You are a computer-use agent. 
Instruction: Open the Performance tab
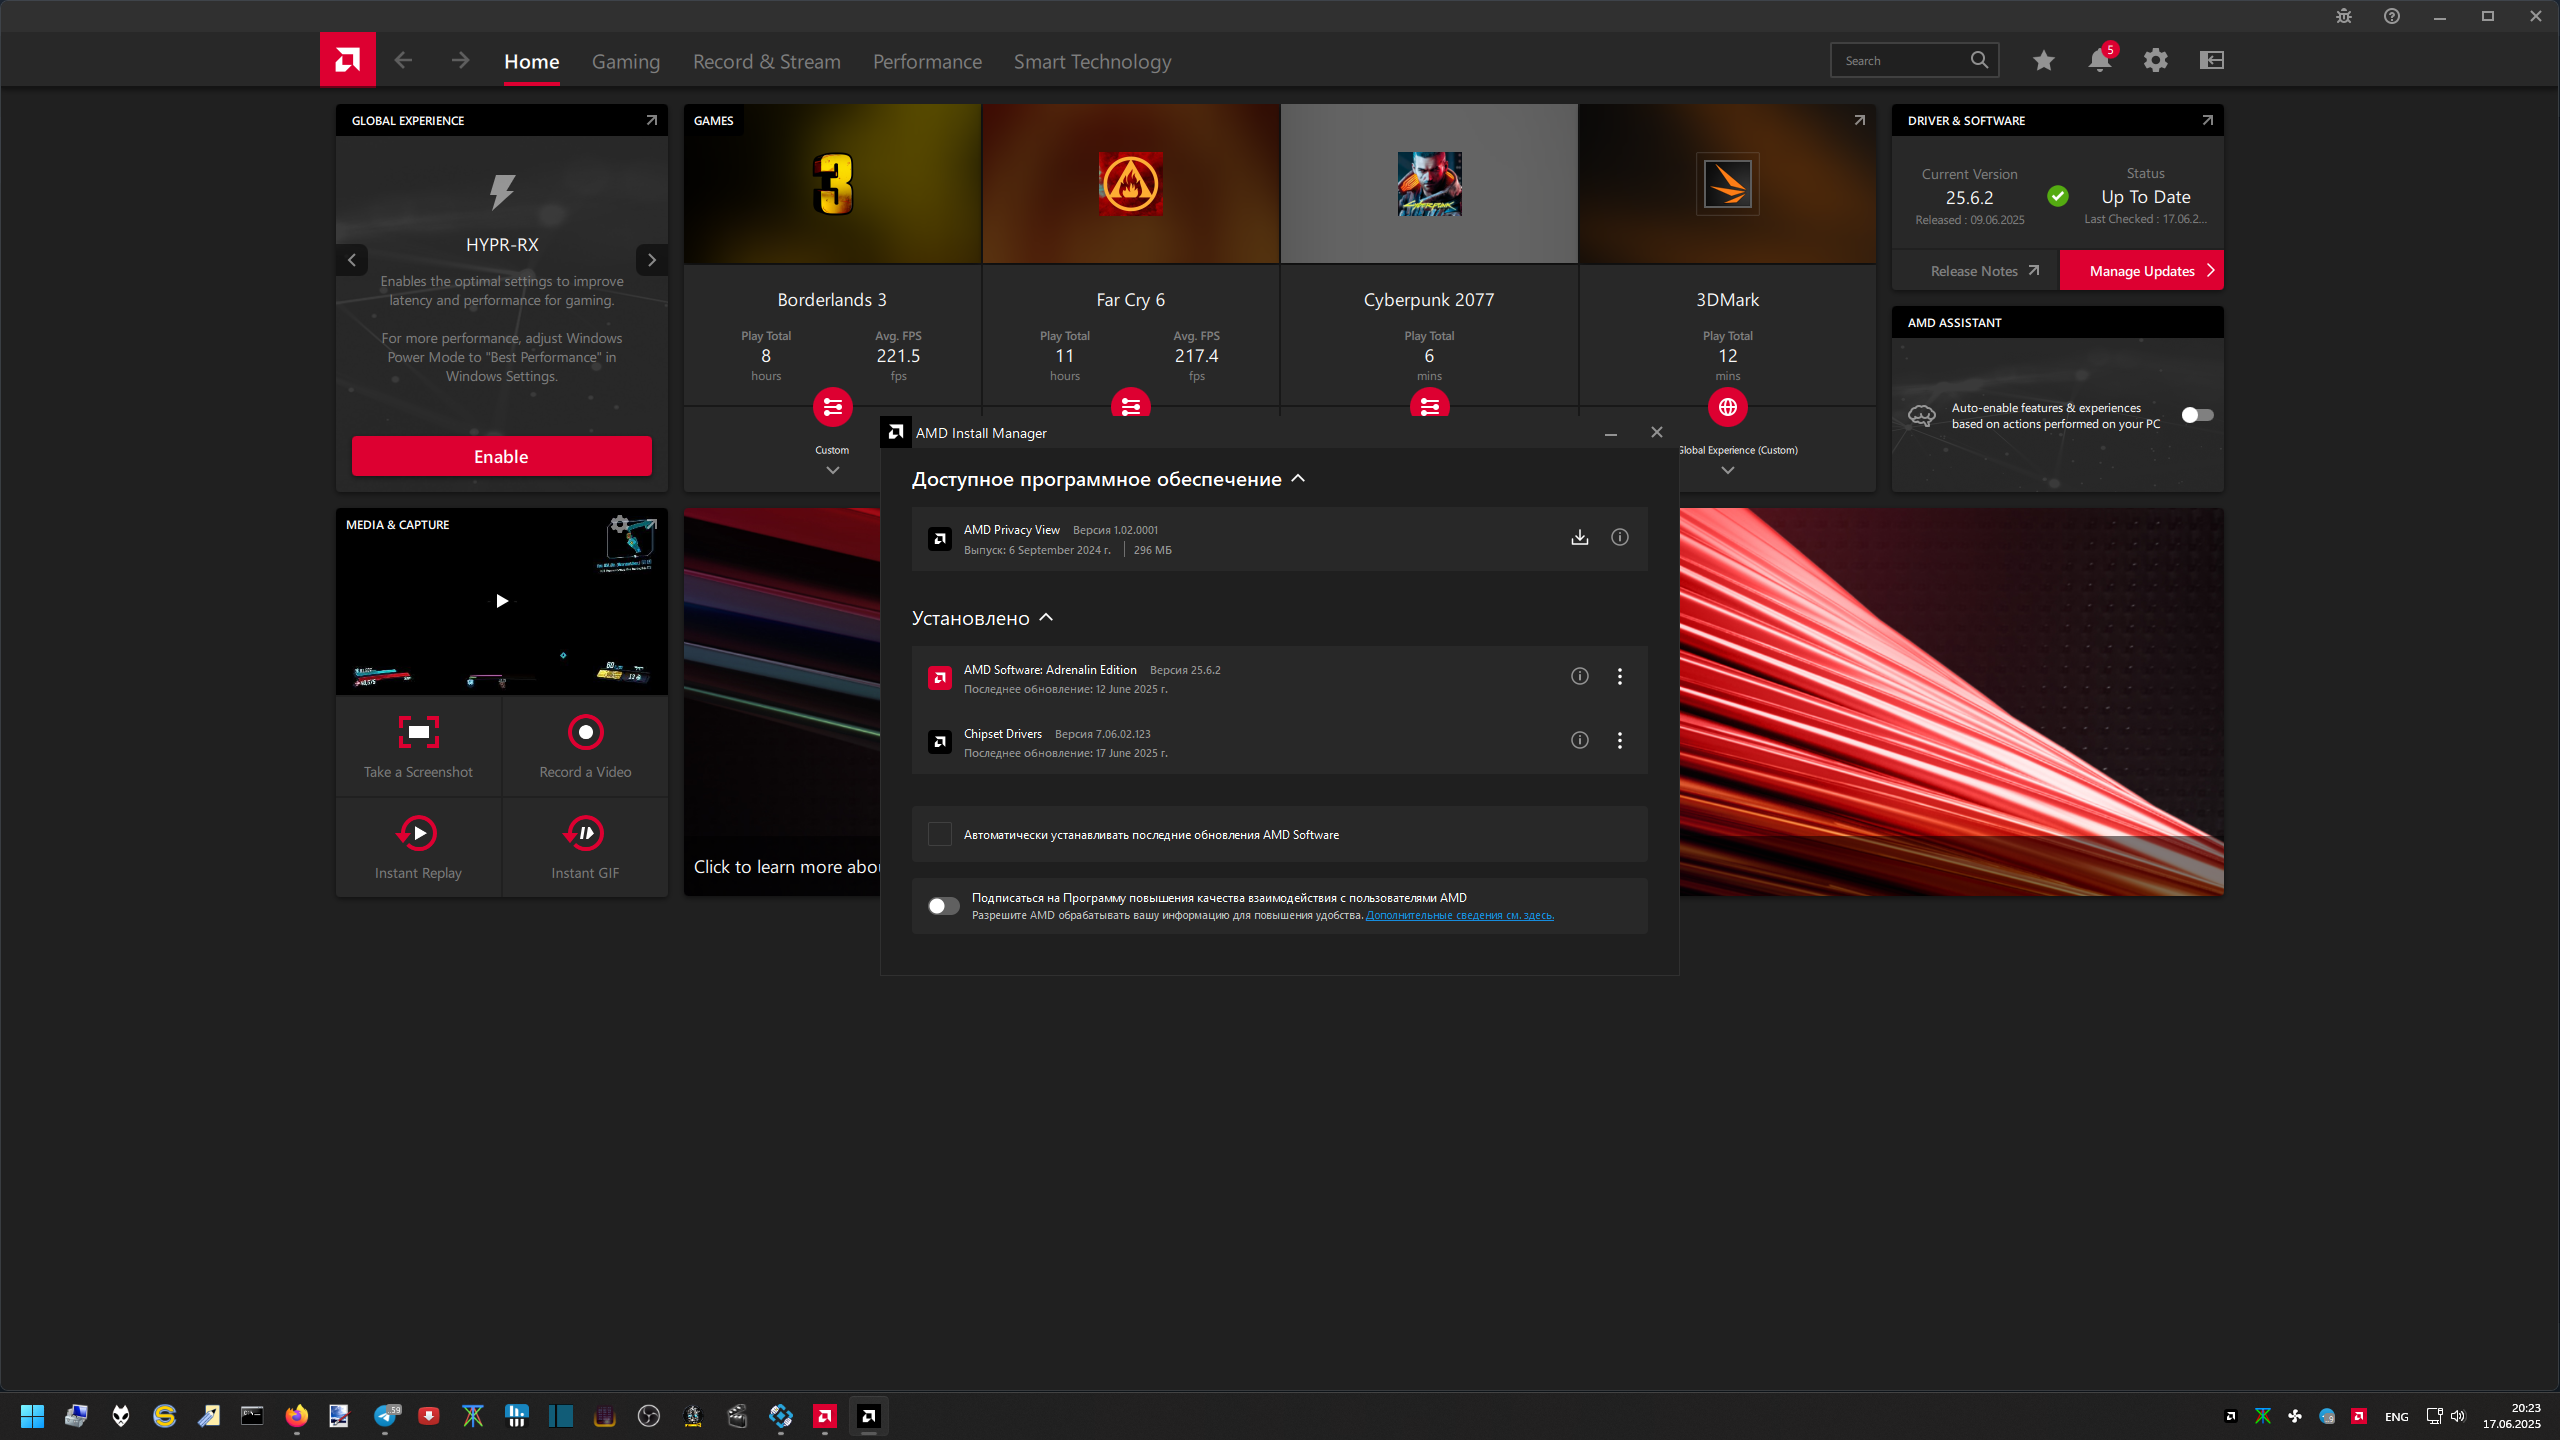pyautogui.click(x=926, y=62)
